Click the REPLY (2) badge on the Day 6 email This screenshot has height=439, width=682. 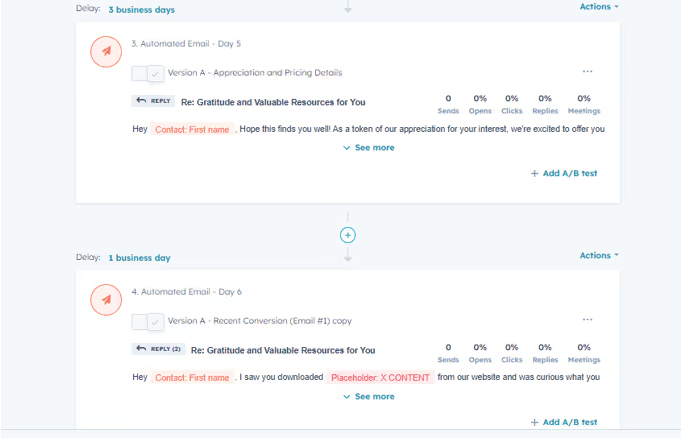point(158,349)
